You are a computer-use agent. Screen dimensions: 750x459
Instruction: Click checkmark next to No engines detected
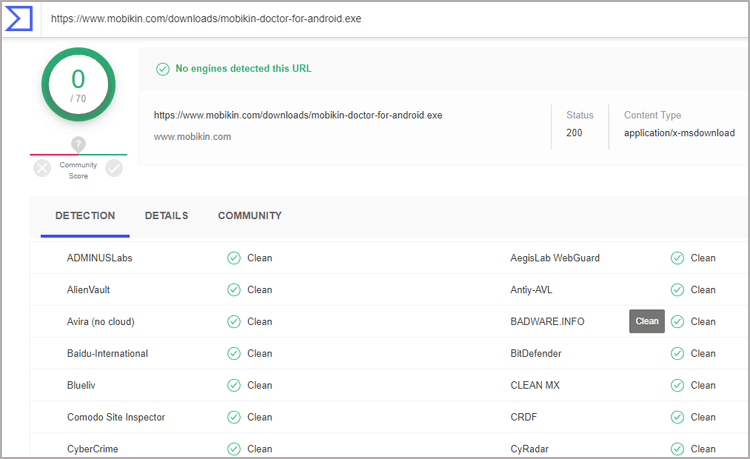163,69
